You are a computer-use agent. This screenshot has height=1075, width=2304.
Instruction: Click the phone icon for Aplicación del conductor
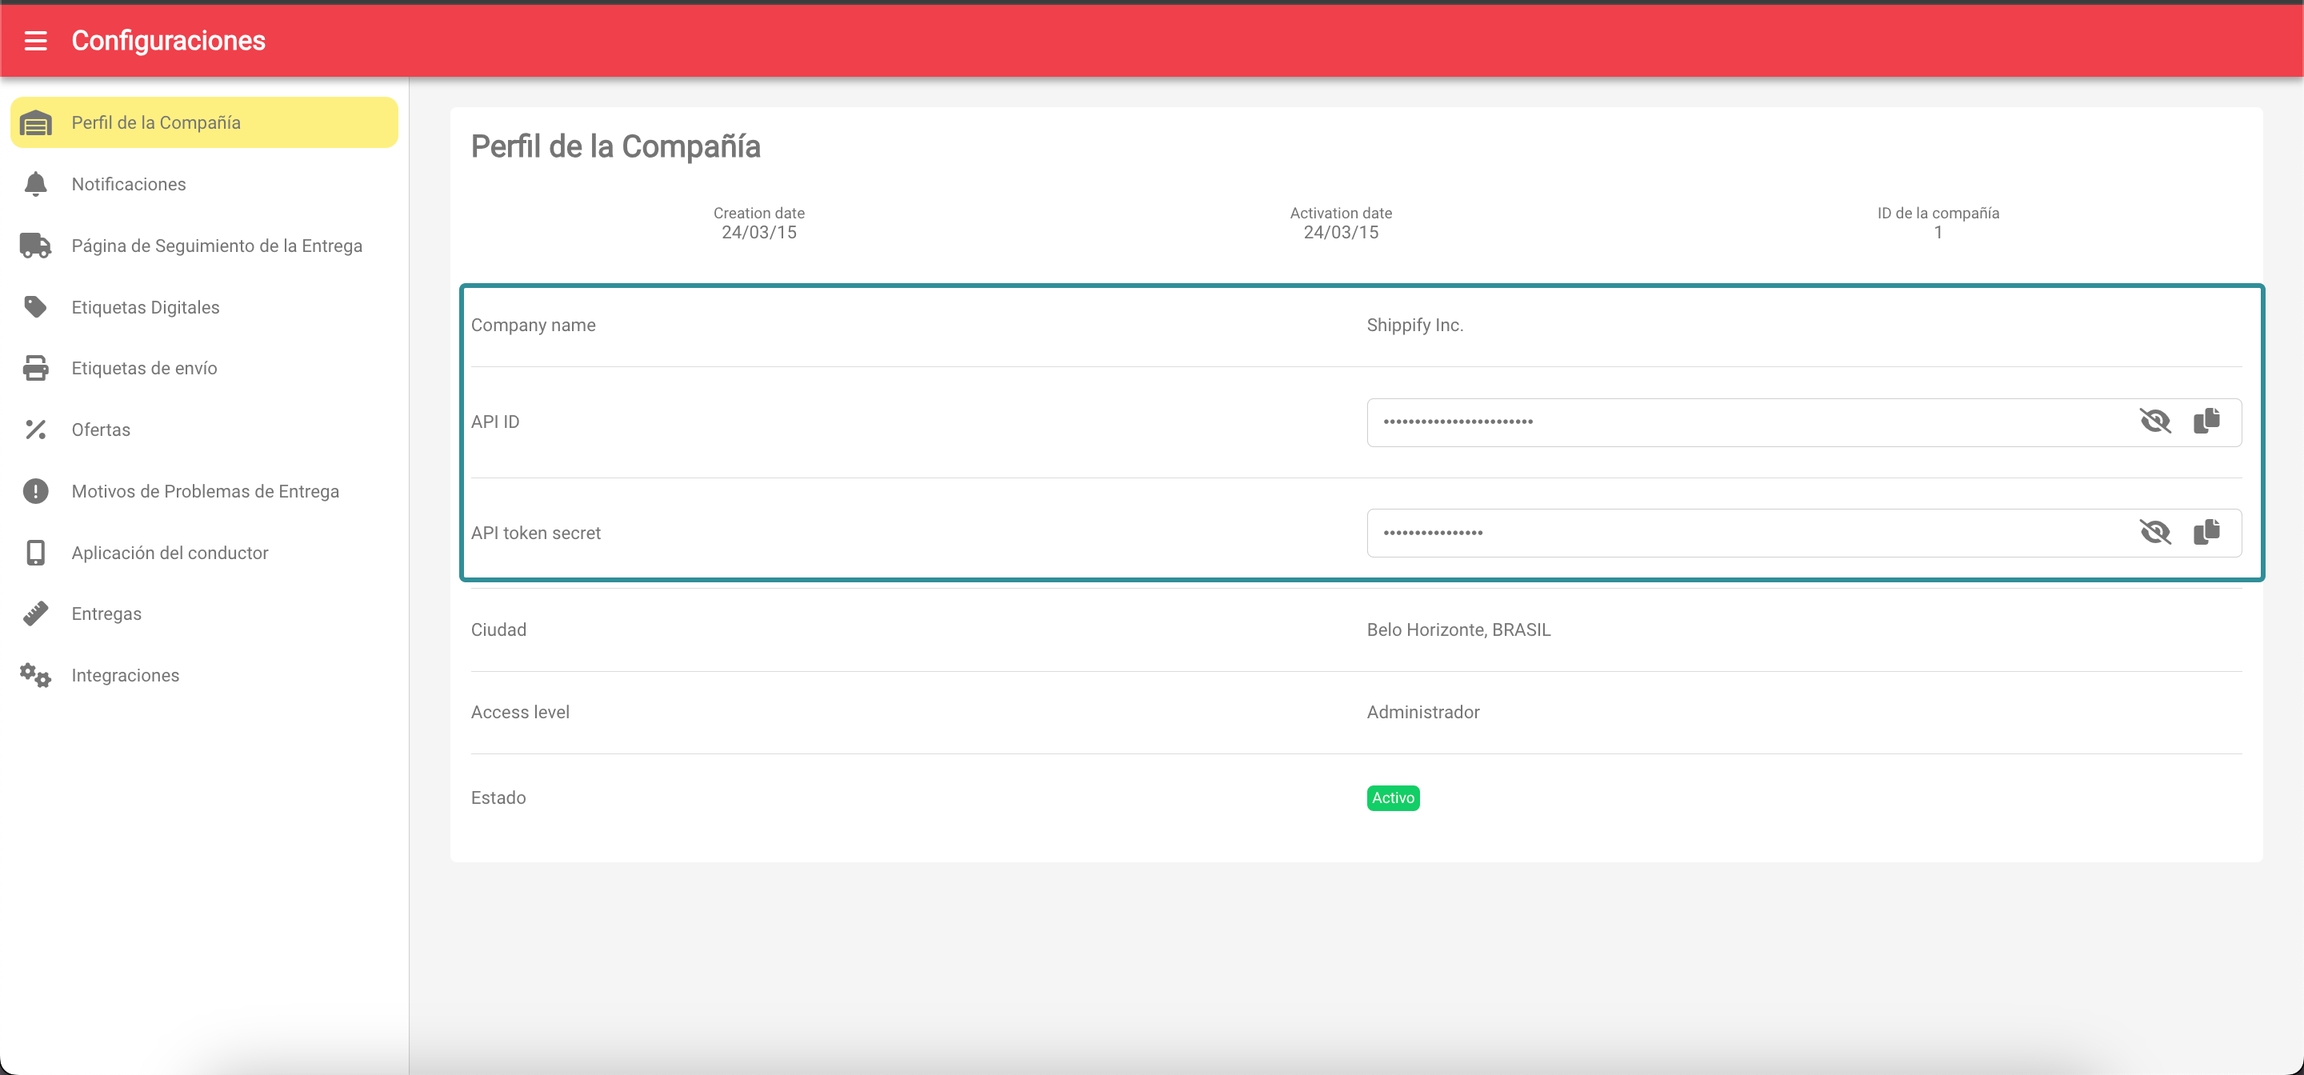point(36,553)
